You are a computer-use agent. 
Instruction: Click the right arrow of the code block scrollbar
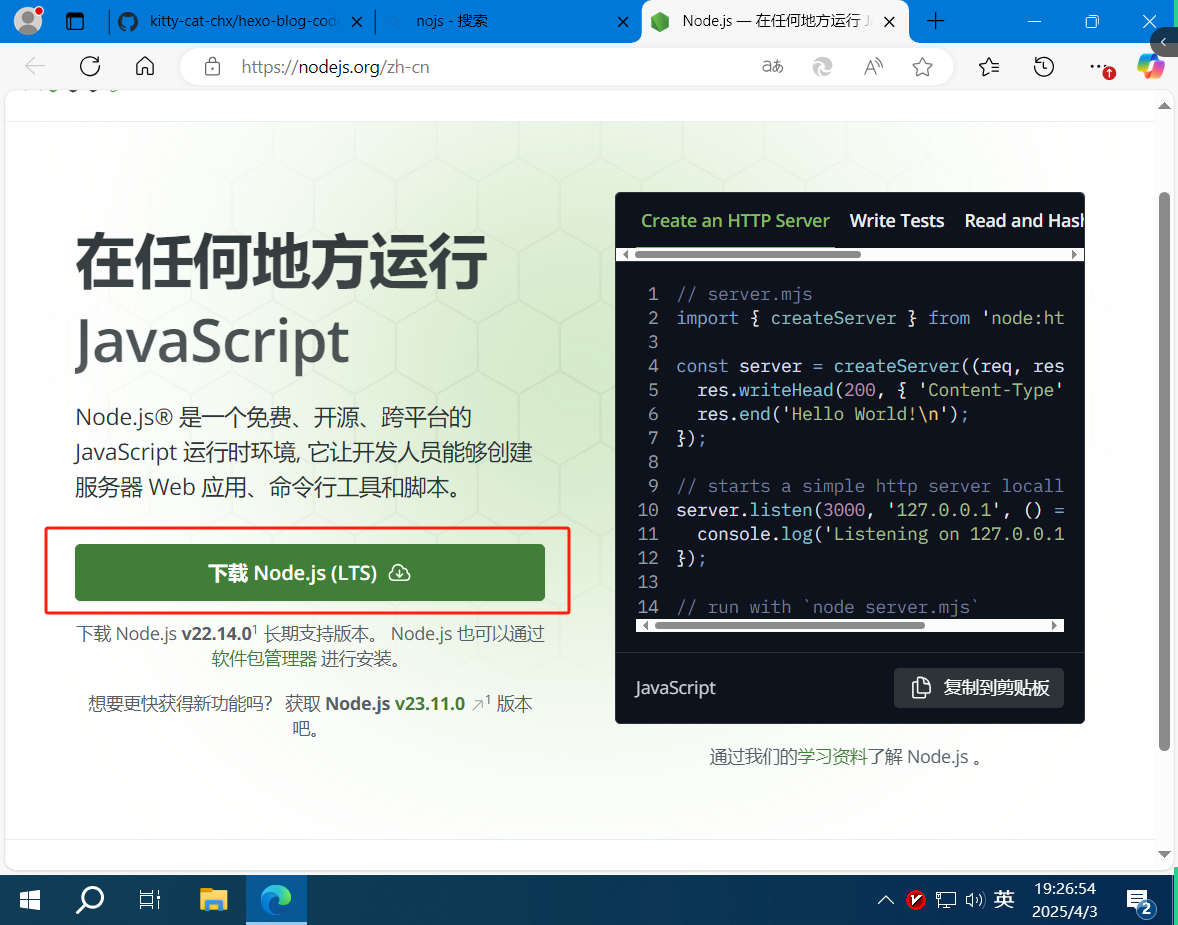pyautogui.click(x=1055, y=625)
